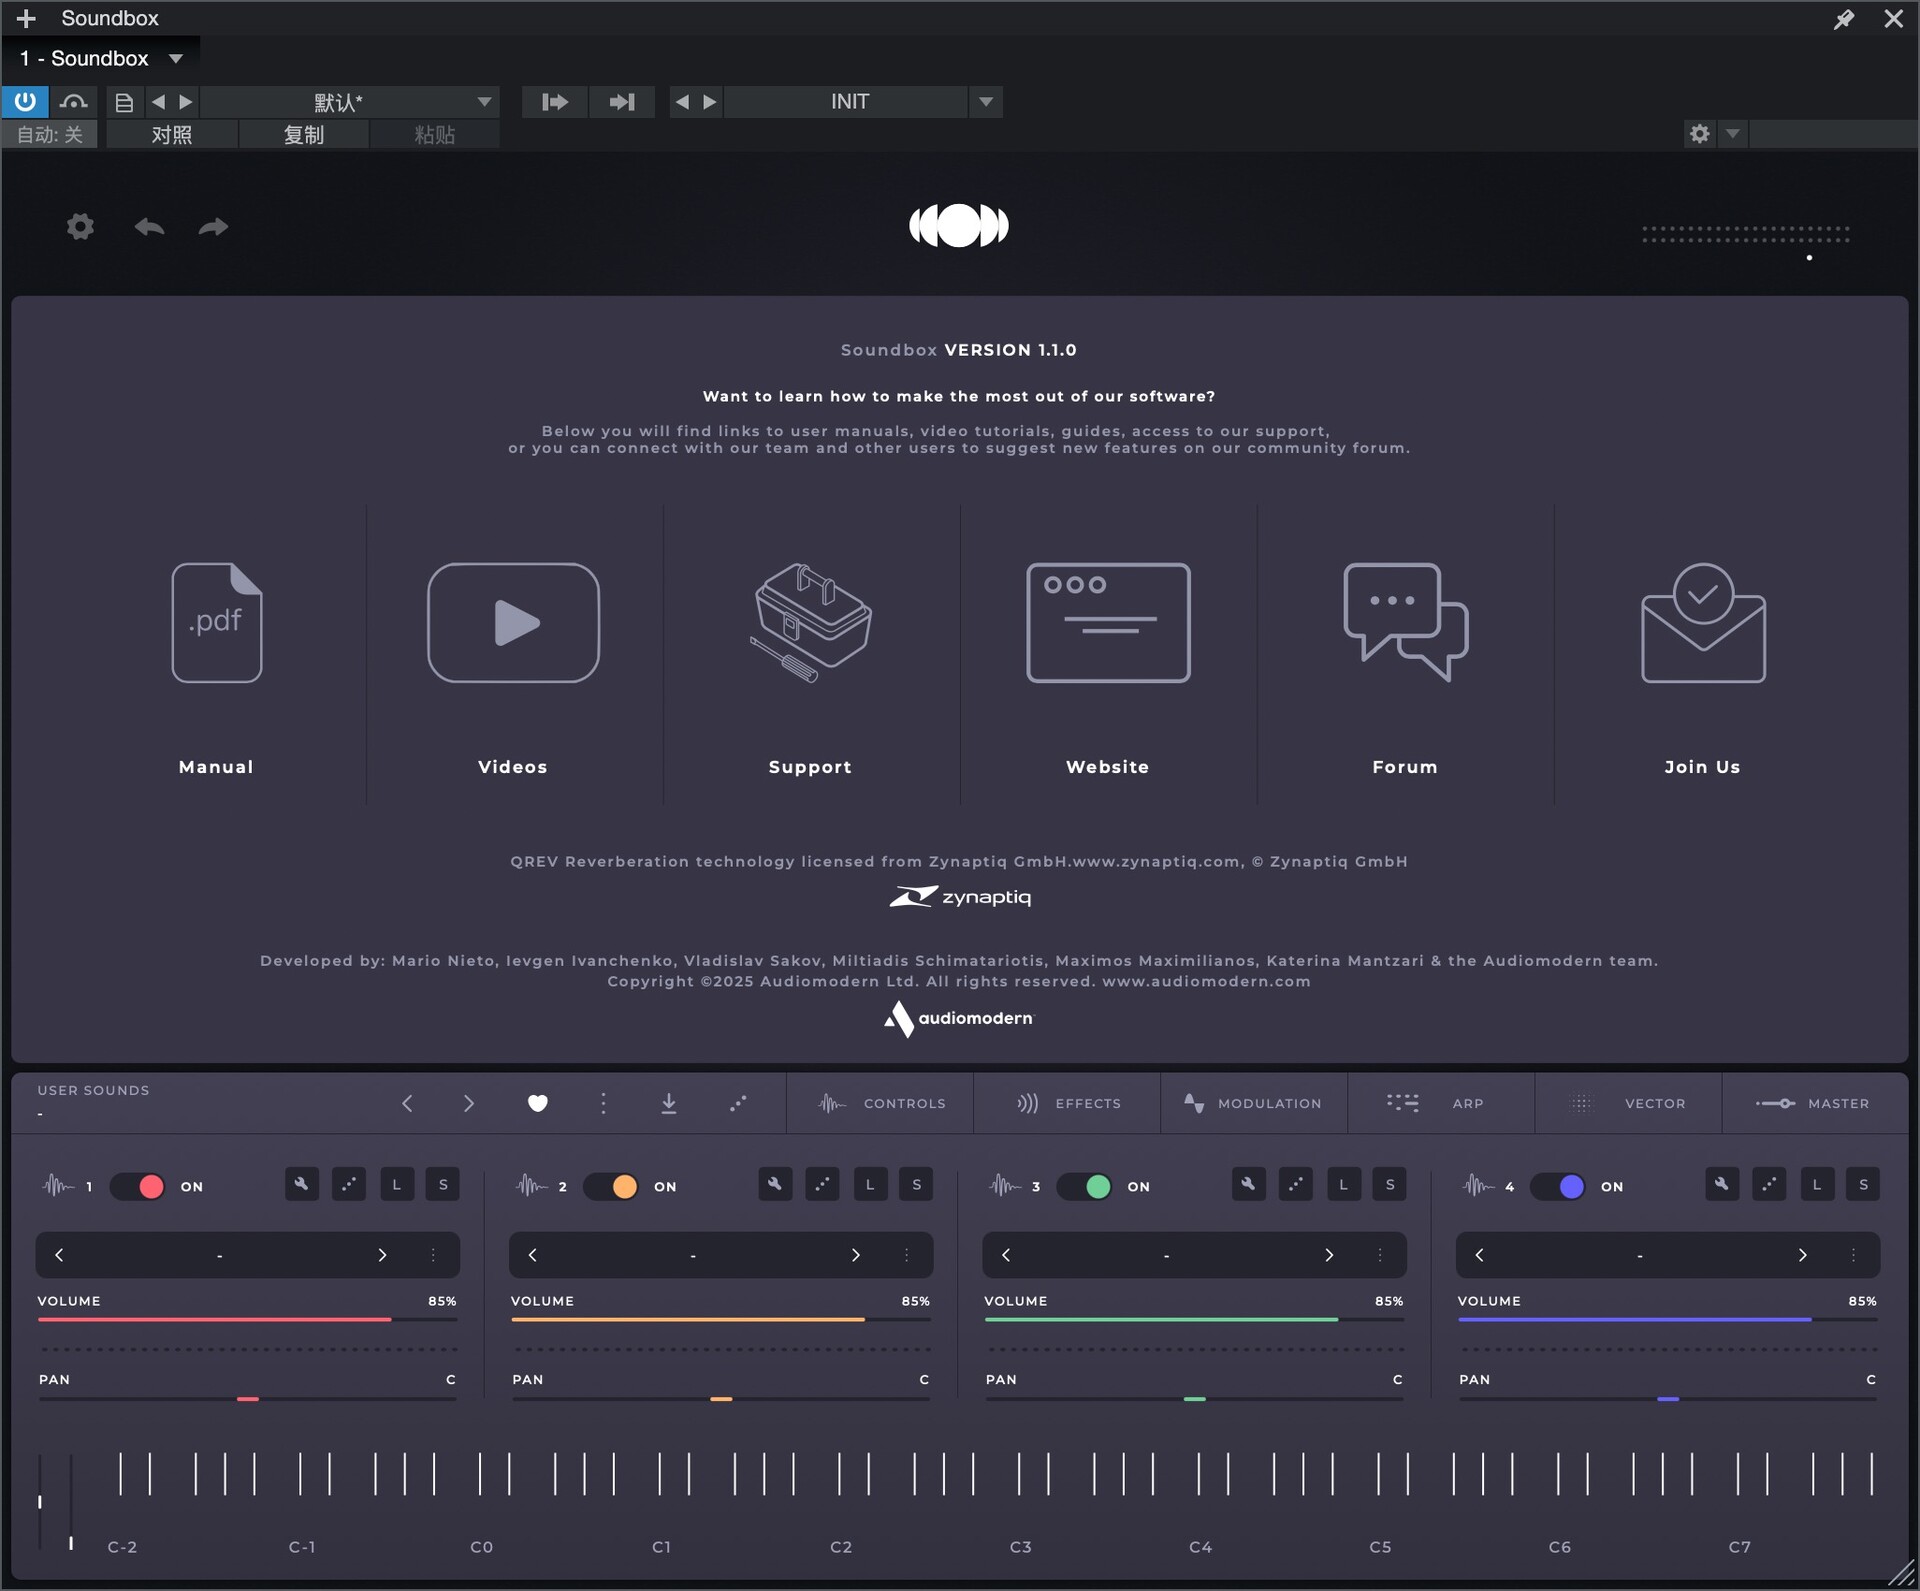Open the Forum chat bubbles icon
The image size is (1920, 1591).
click(1405, 623)
